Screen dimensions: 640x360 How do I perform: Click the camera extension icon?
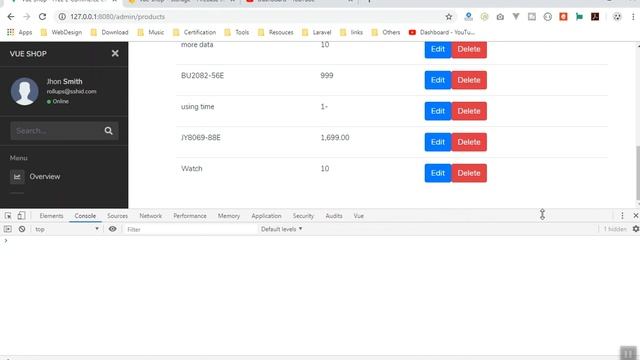pyautogui.click(x=500, y=17)
